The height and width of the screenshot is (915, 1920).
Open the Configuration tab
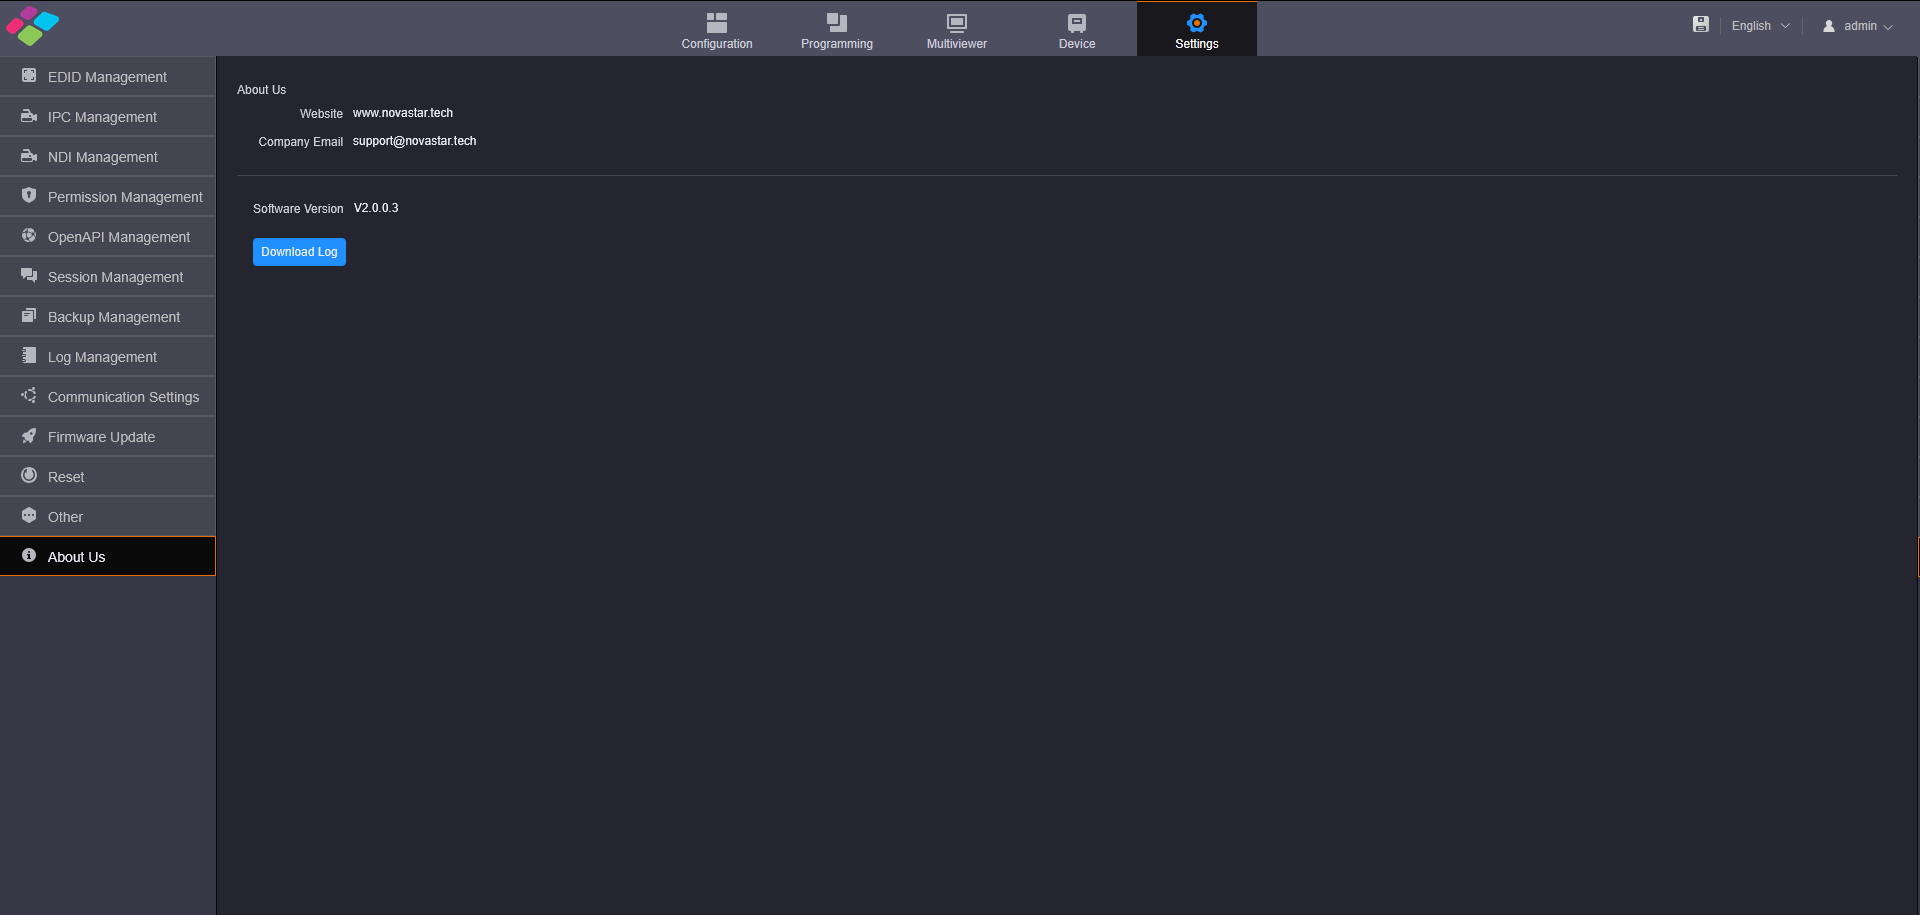click(717, 29)
